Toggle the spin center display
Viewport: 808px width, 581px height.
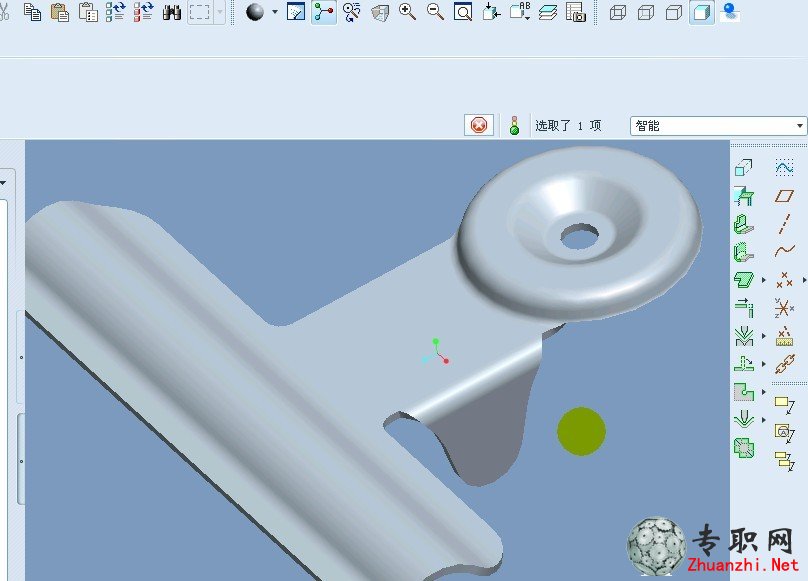coord(324,12)
